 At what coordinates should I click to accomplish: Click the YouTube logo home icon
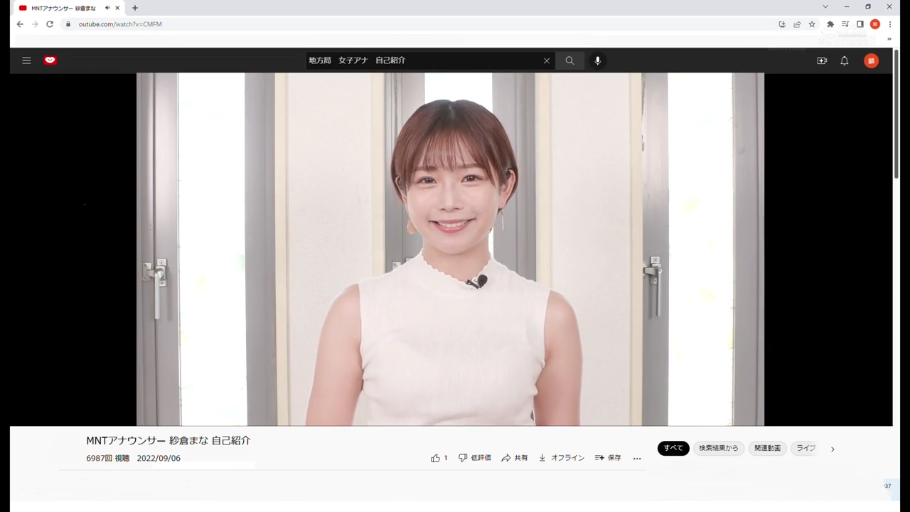coord(50,61)
